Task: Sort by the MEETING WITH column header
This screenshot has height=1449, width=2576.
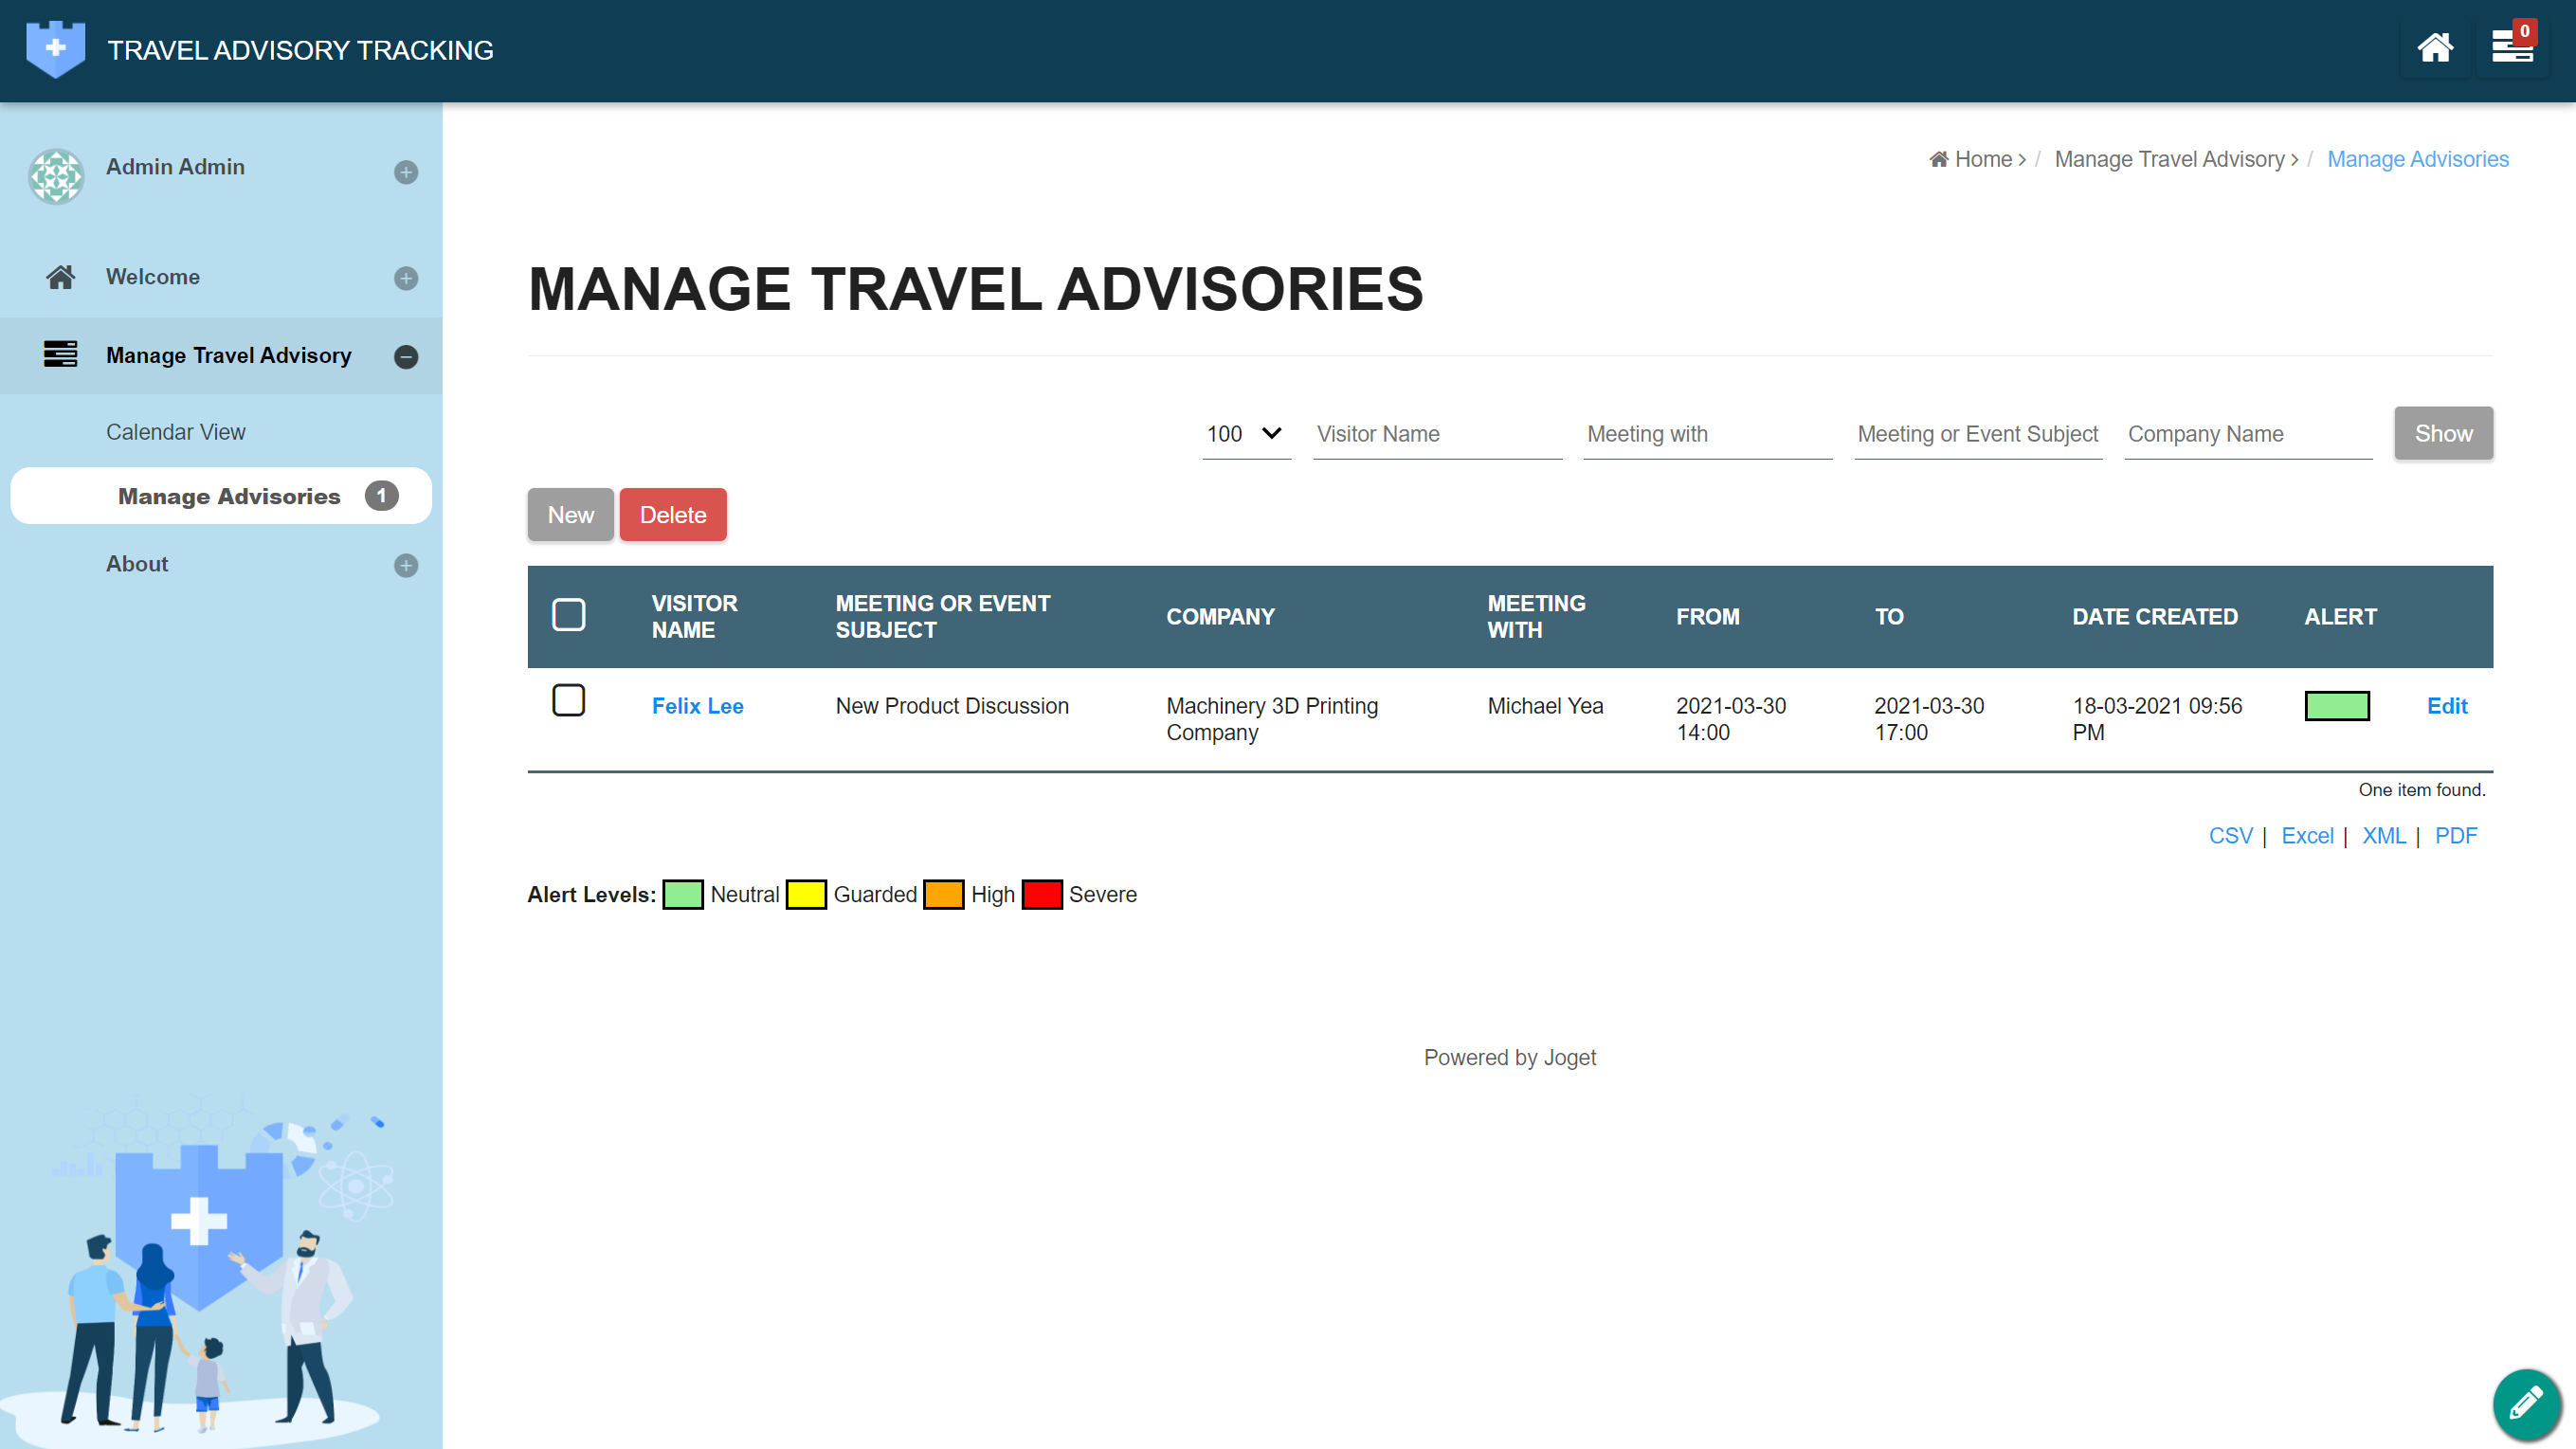Action: tap(1536, 617)
